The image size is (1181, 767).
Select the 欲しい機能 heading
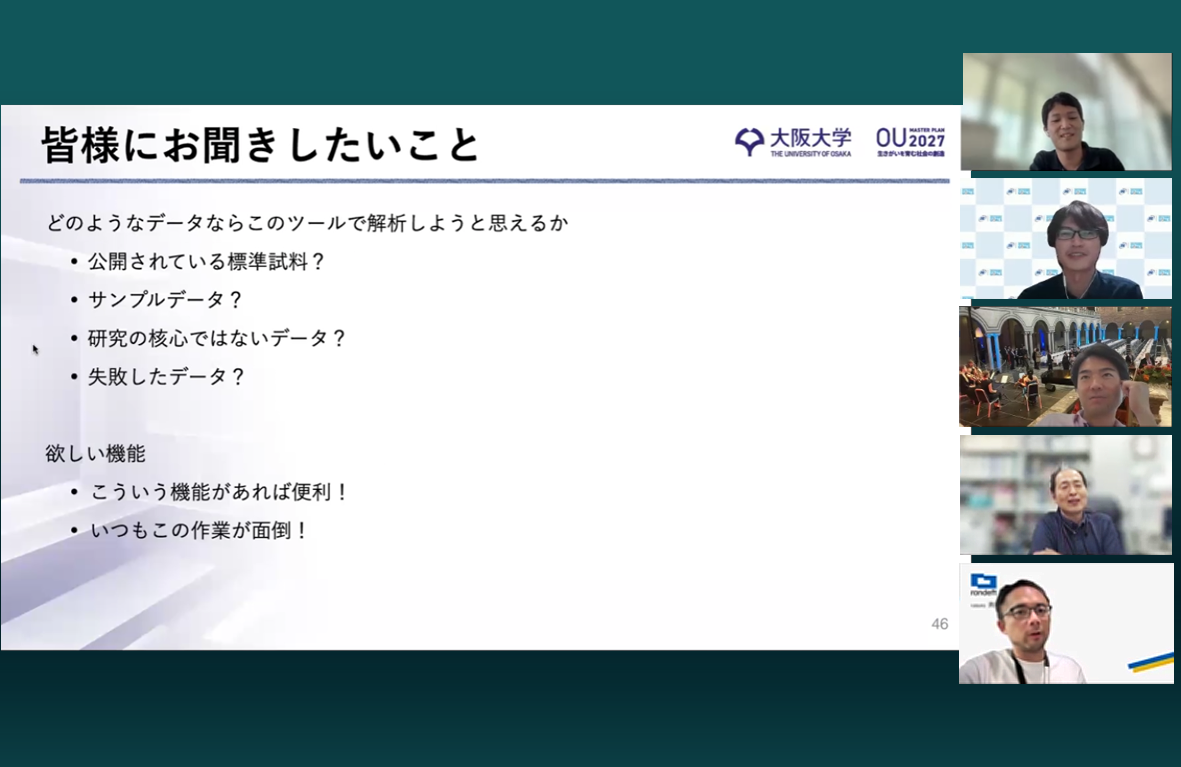(95, 454)
